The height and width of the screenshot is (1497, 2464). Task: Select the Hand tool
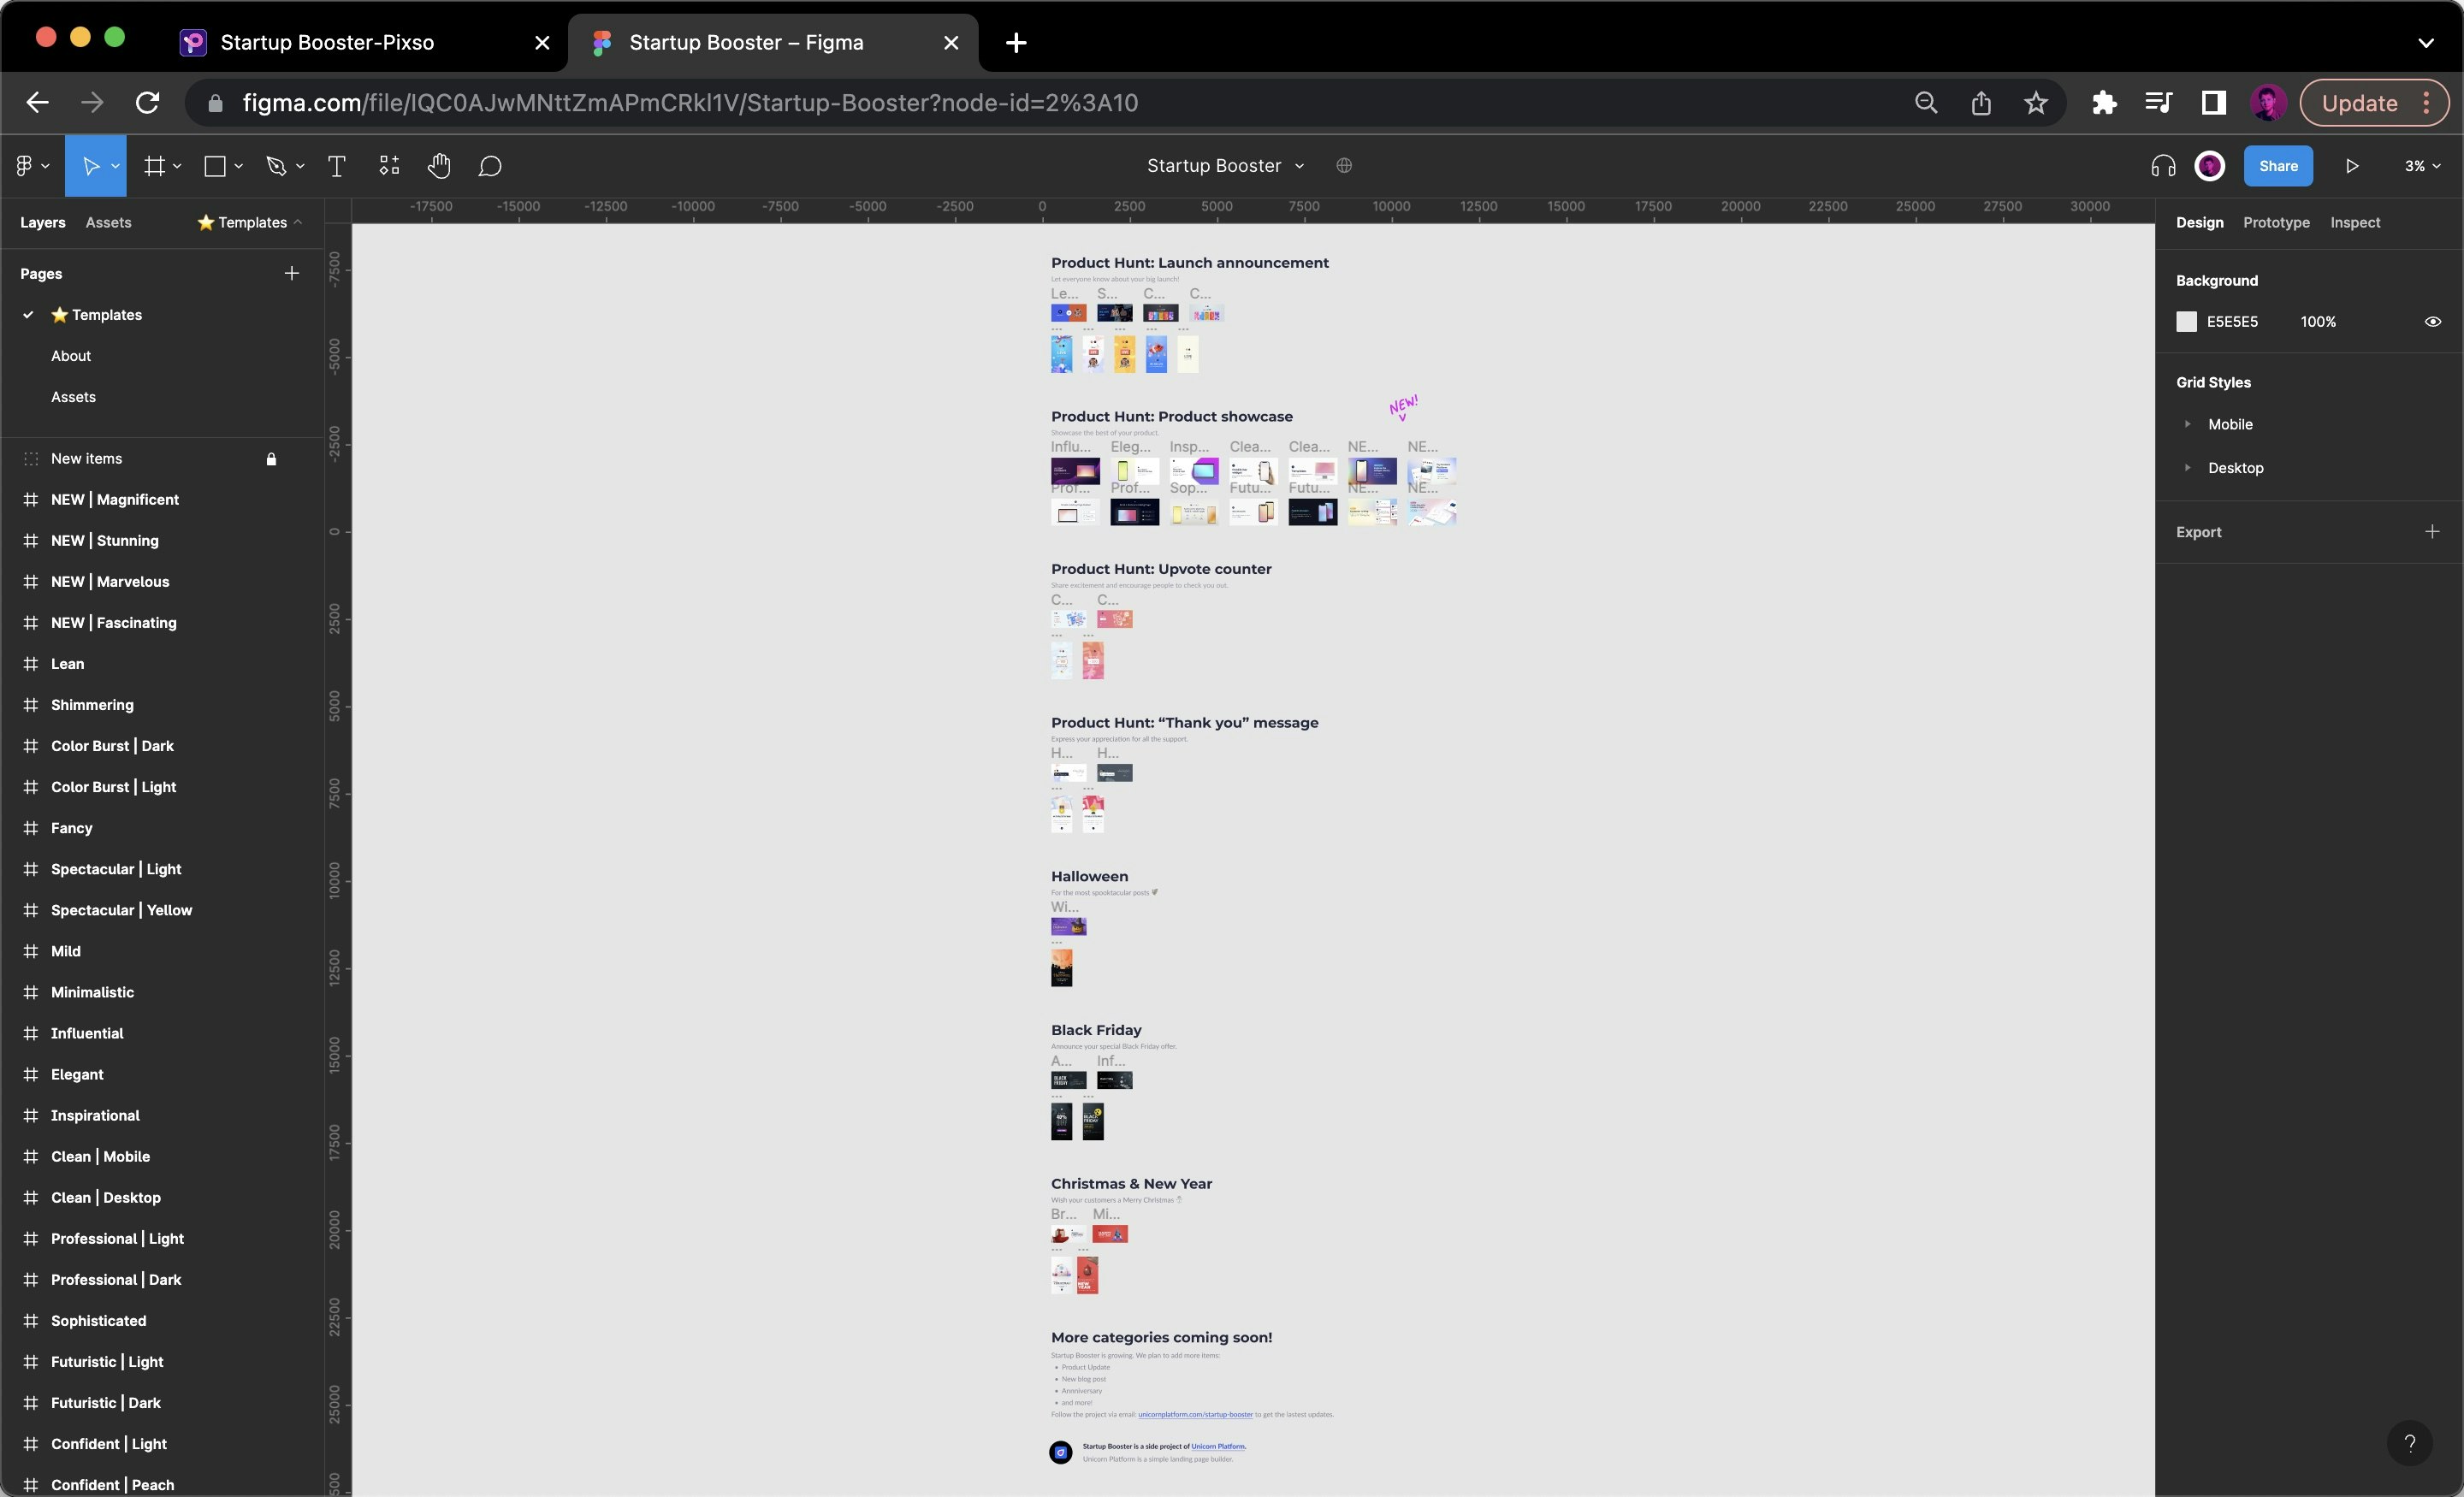click(439, 166)
